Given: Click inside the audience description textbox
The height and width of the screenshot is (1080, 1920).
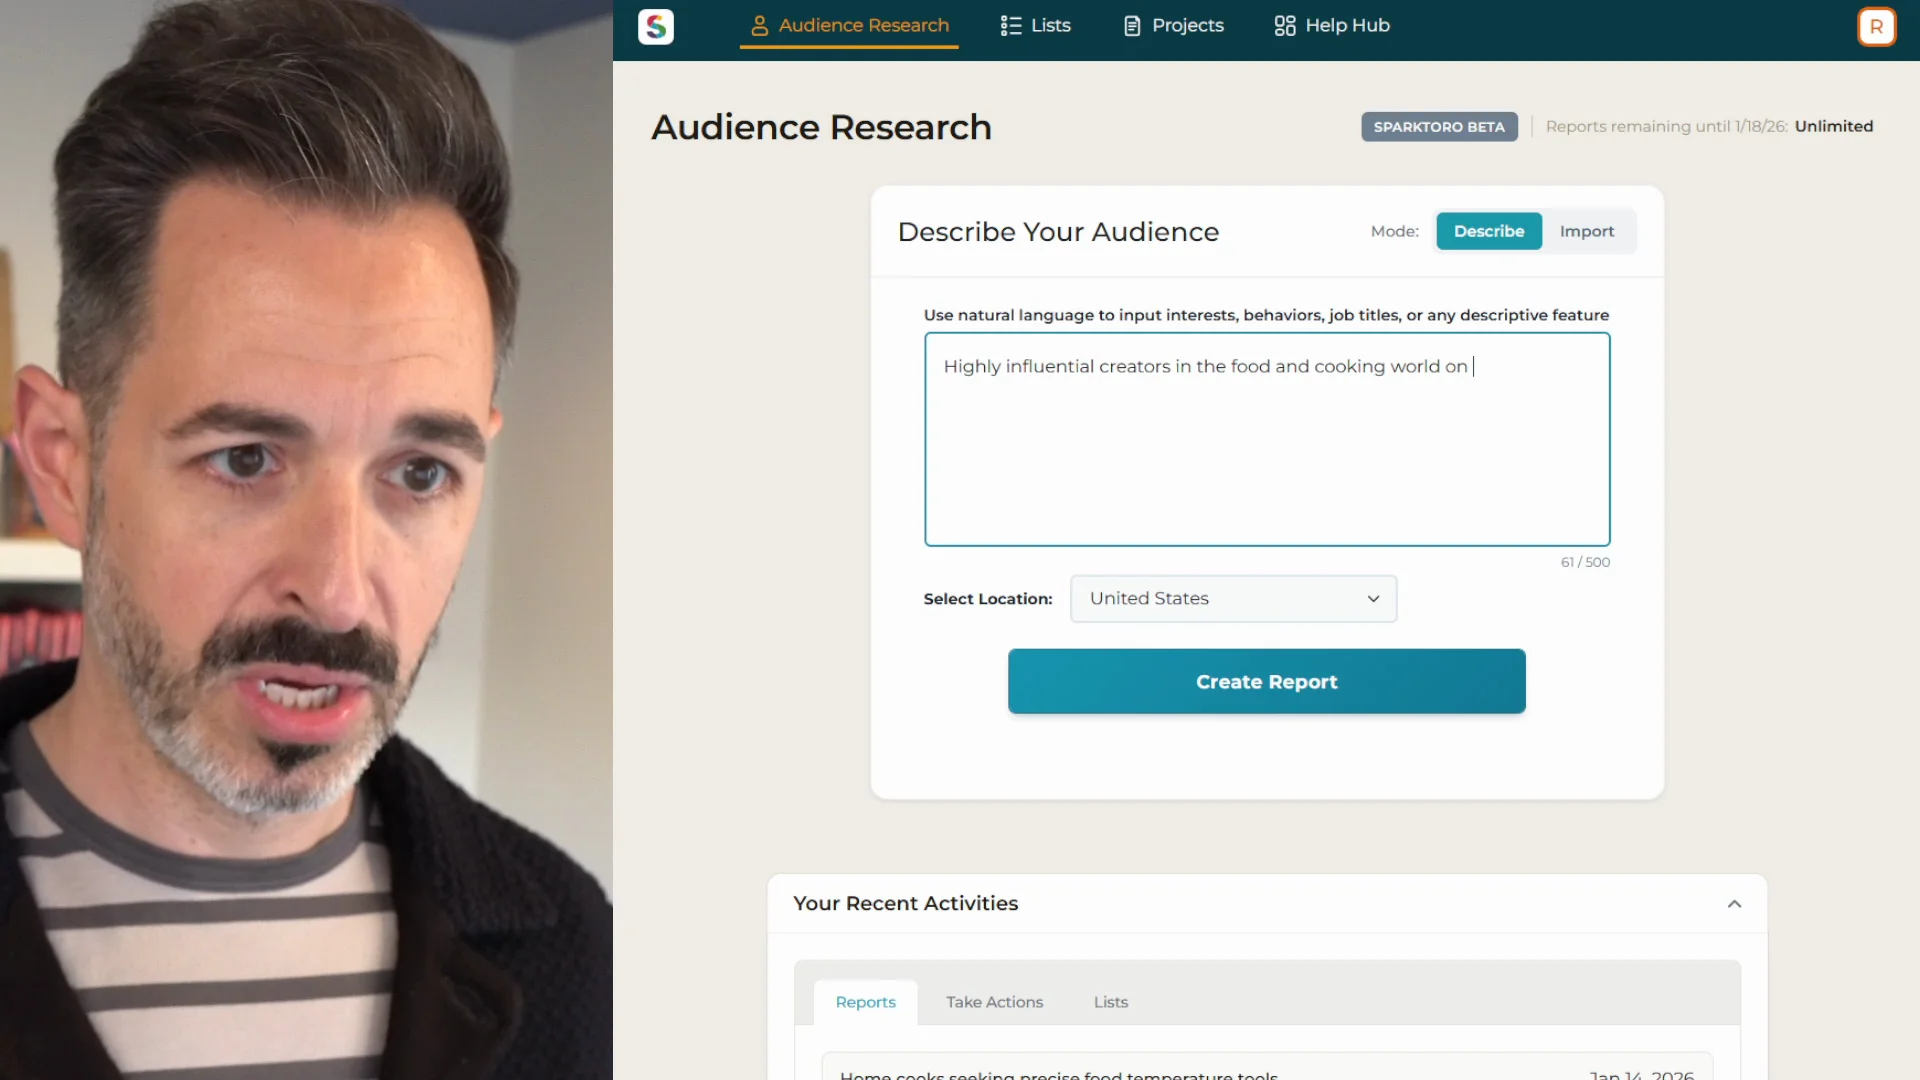Looking at the screenshot, I should 1266,440.
